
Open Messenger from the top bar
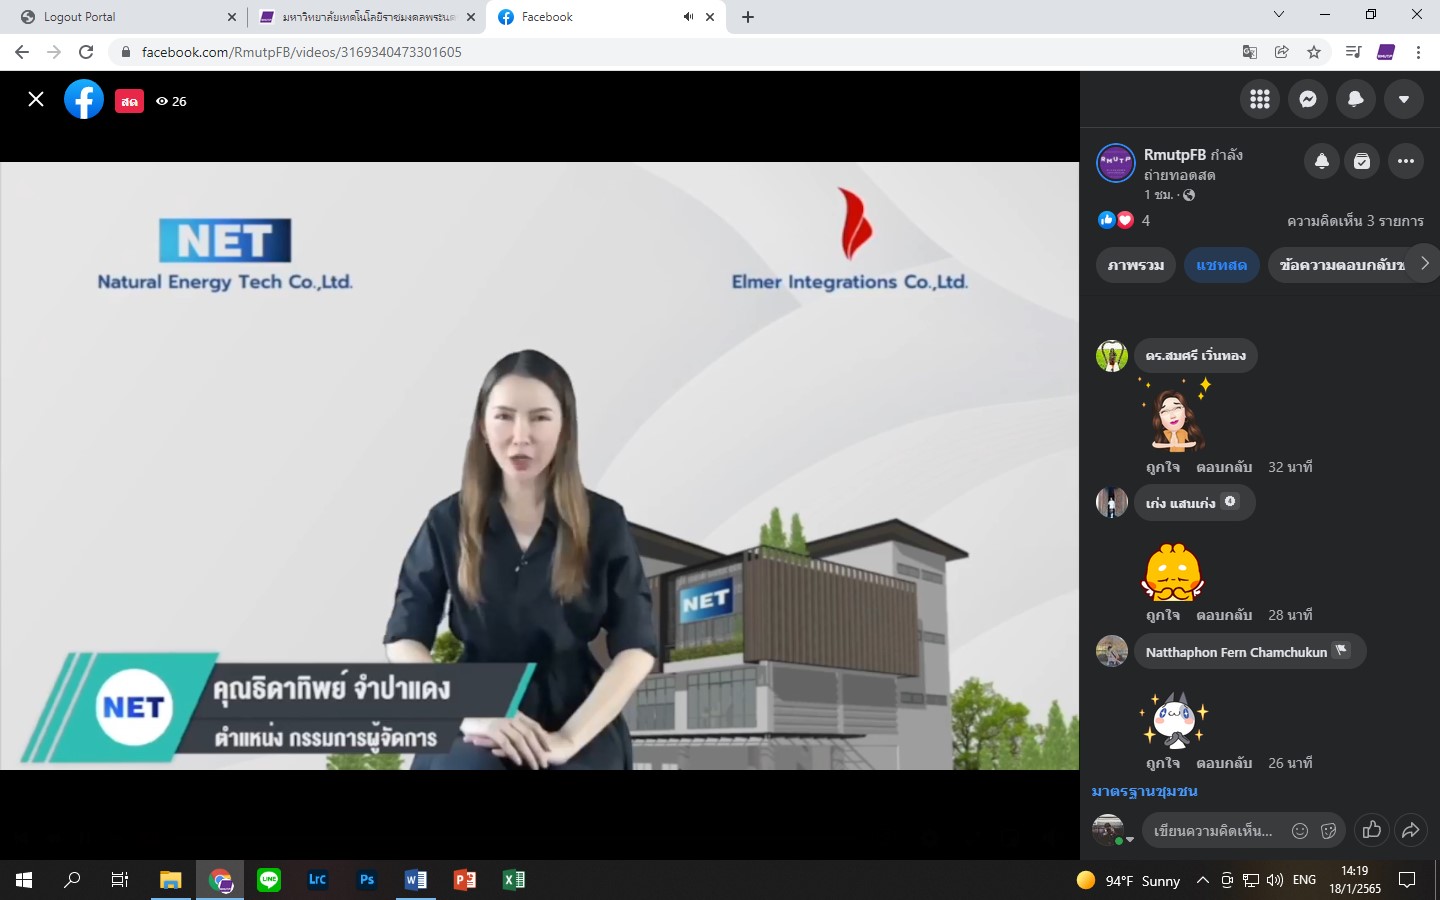[x=1307, y=99]
